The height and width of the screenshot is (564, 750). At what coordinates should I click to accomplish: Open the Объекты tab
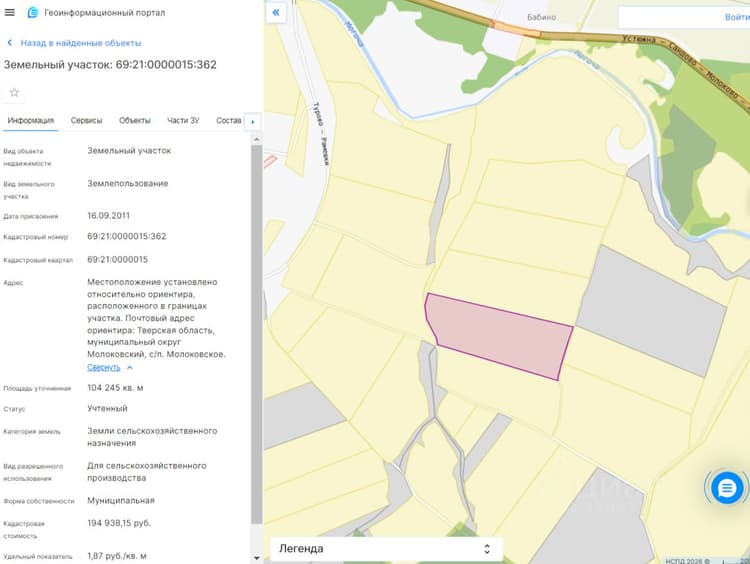135,121
